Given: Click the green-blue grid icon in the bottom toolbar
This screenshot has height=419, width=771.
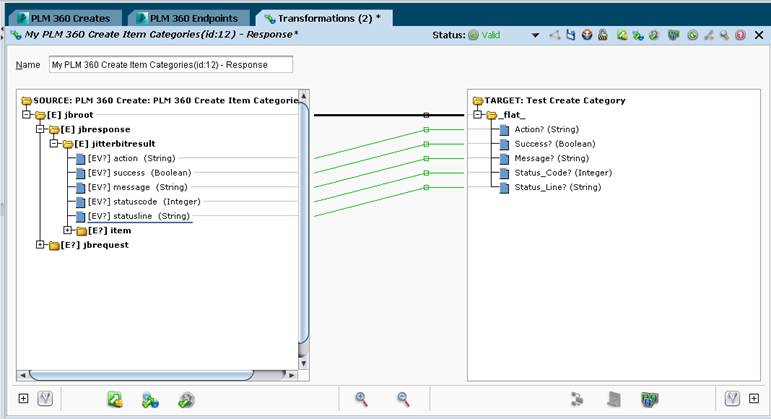Looking at the screenshot, I should [x=650, y=399].
